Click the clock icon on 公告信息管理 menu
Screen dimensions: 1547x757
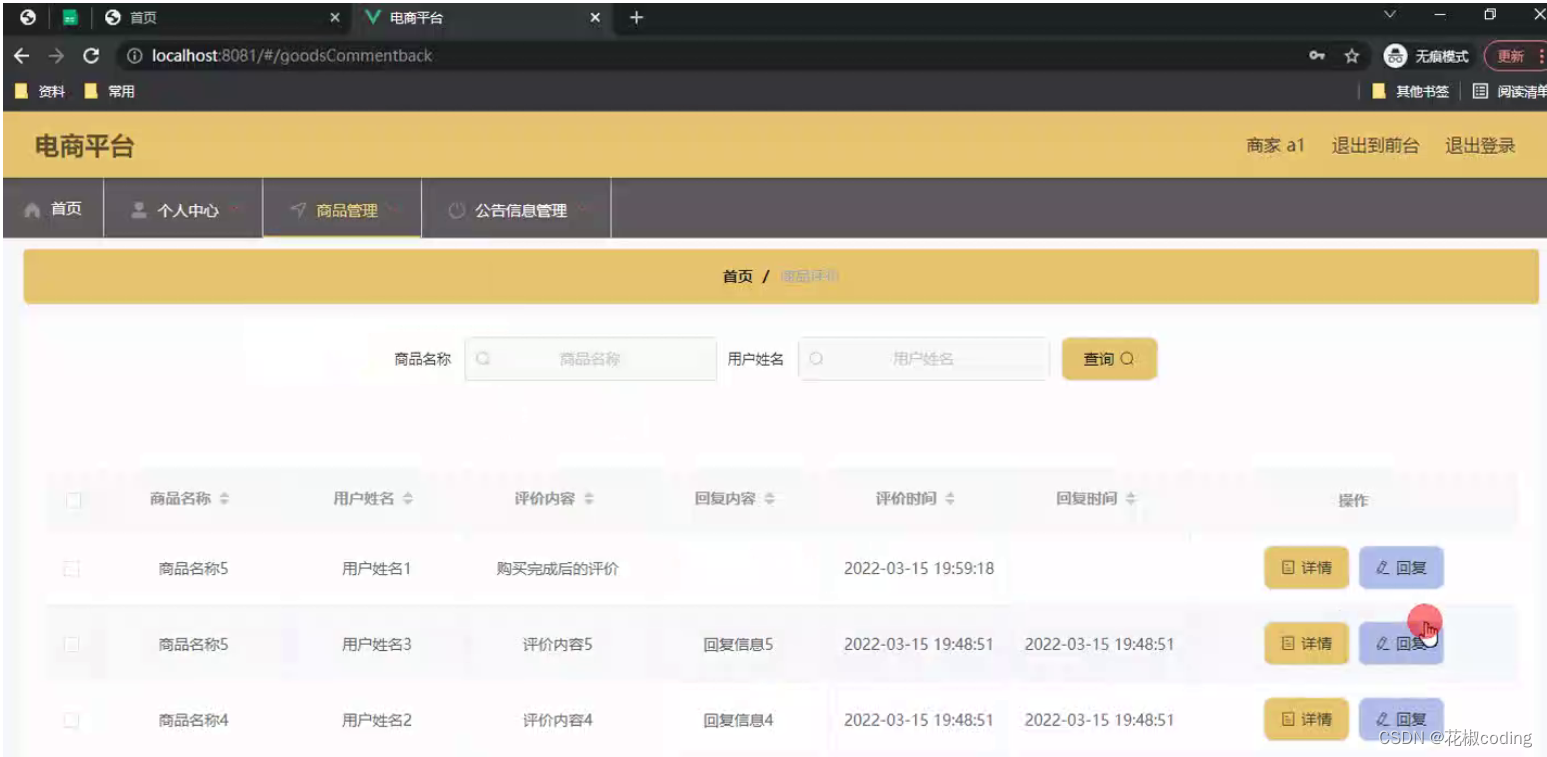(x=457, y=210)
